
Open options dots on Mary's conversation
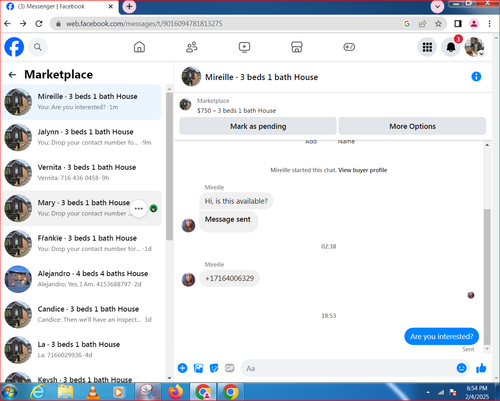(139, 209)
